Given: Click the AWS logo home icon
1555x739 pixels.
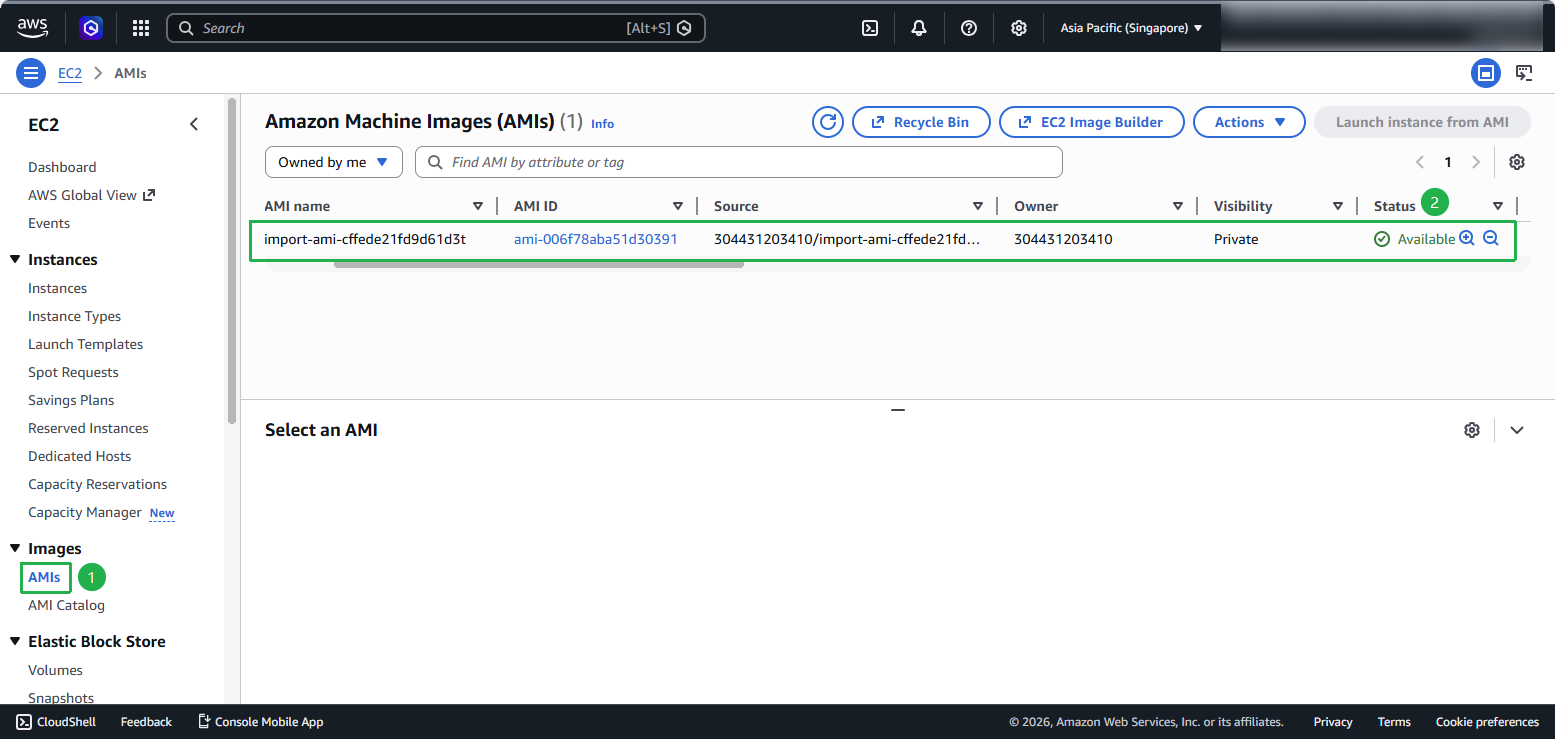Looking at the screenshot, I should click(x=33, y=28).
